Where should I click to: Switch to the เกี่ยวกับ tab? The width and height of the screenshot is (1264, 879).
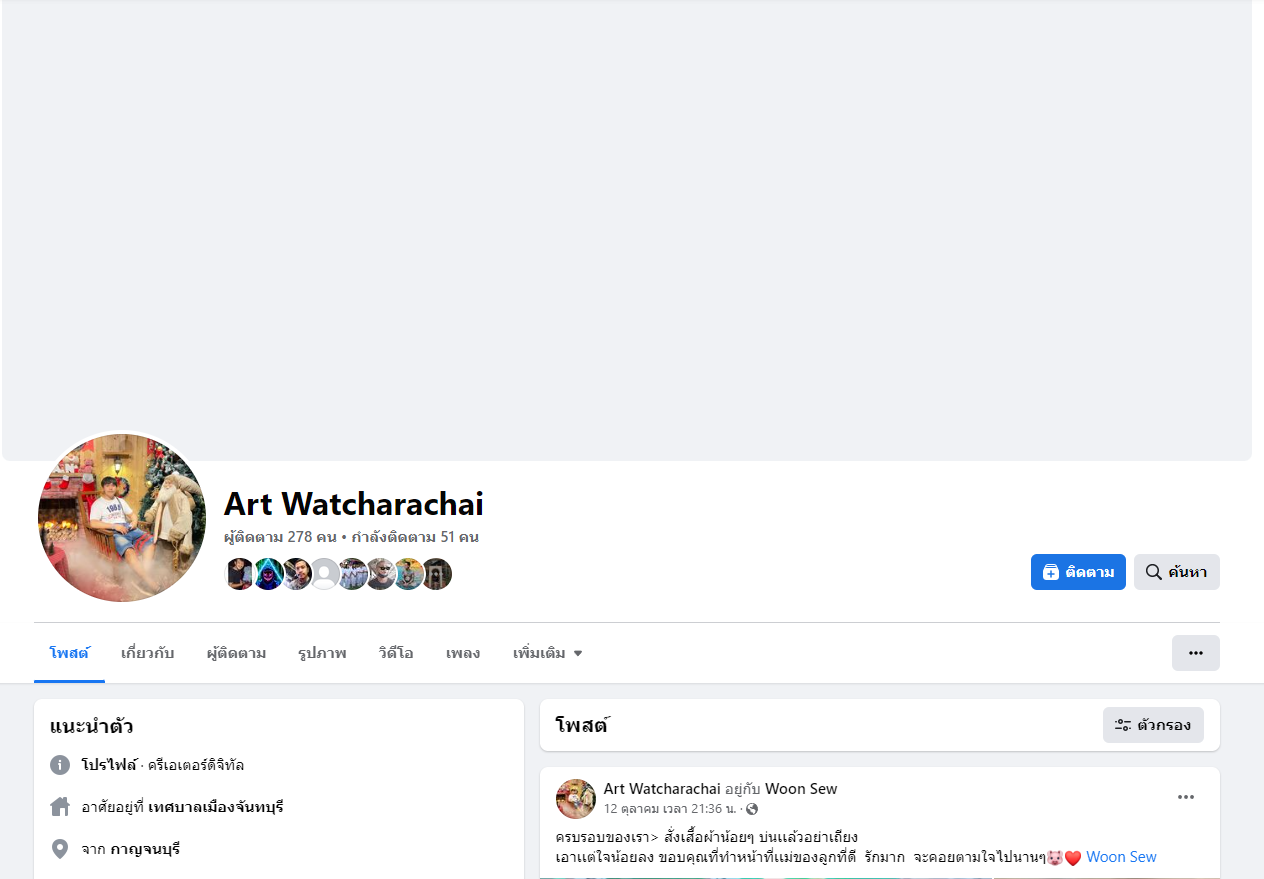147,653
